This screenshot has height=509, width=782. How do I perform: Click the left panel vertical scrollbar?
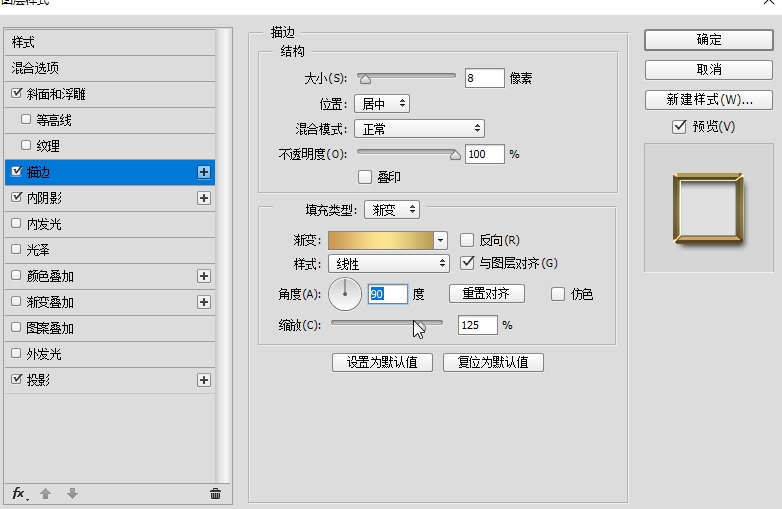pyautogui.click(x=224, y=255)
